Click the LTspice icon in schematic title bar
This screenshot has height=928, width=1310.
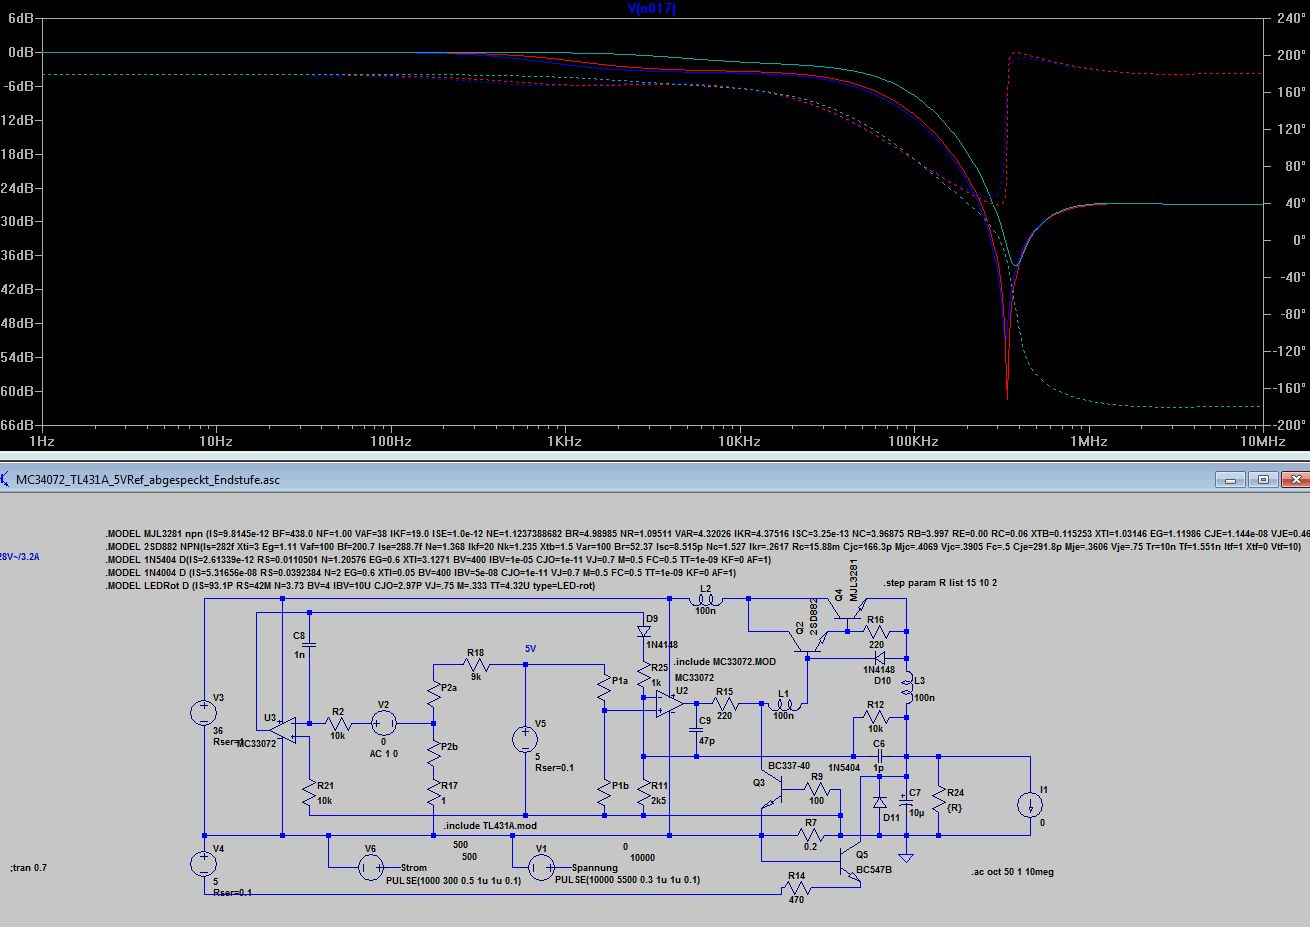[x=7, y=480]
